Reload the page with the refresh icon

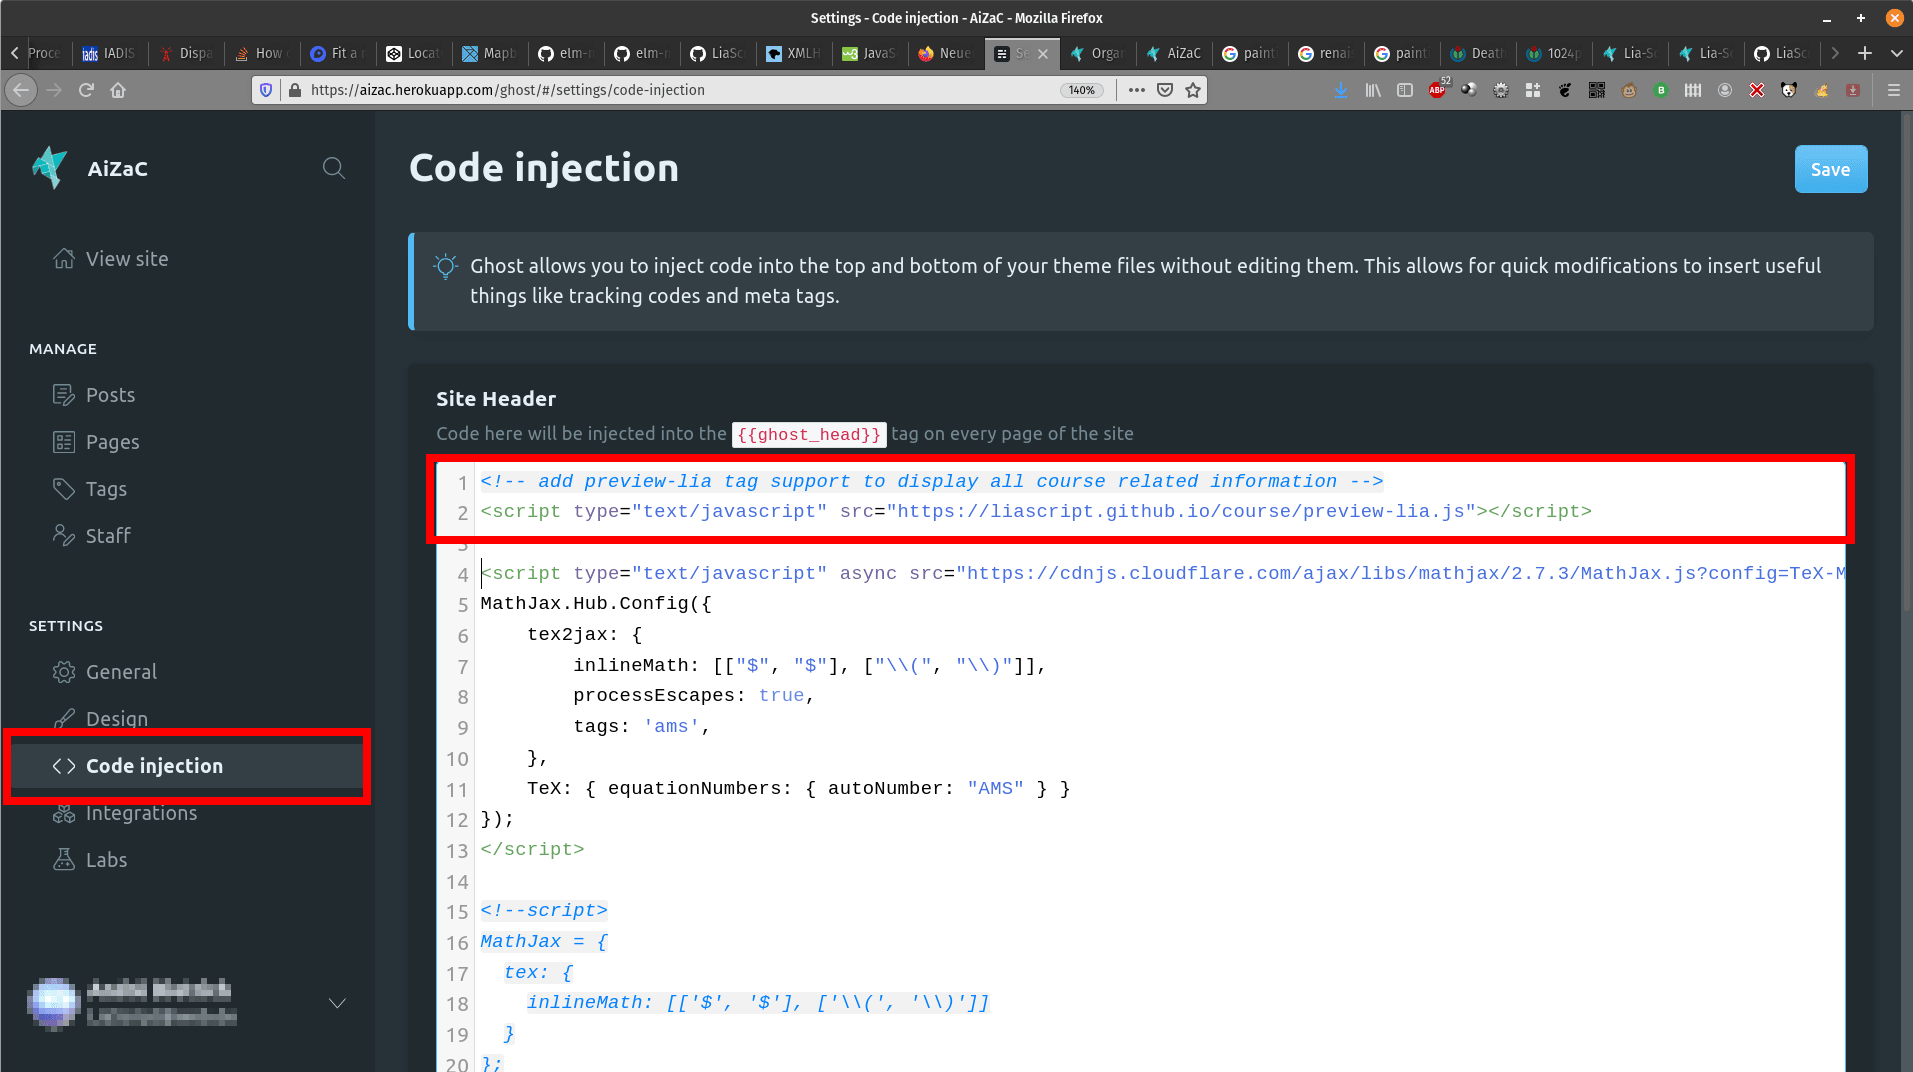pyautogui.click(x=86, y=90)
